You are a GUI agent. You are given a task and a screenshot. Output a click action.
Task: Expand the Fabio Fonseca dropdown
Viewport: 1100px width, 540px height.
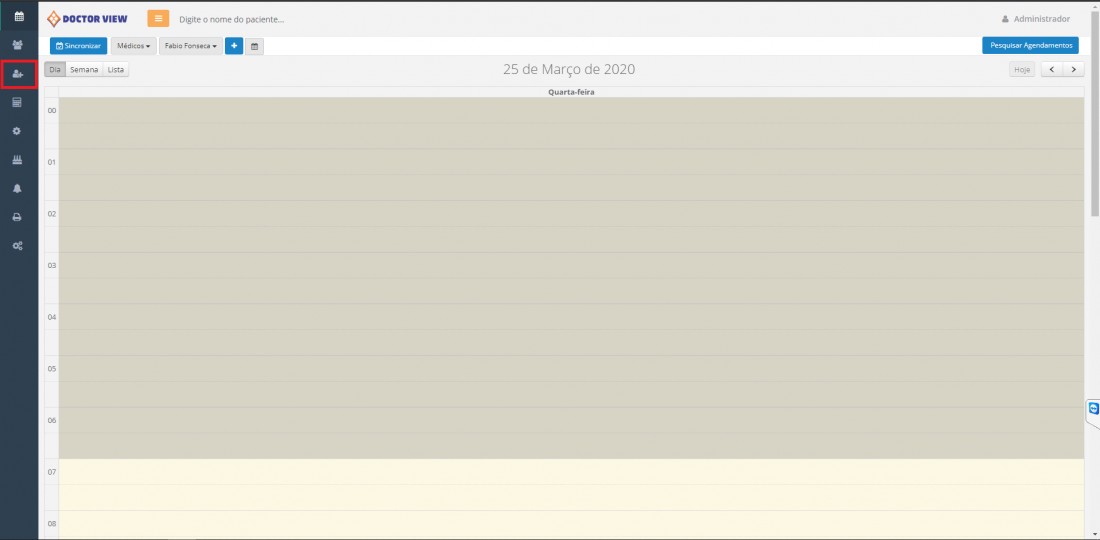pyautogui.click(x=190, y=46)
